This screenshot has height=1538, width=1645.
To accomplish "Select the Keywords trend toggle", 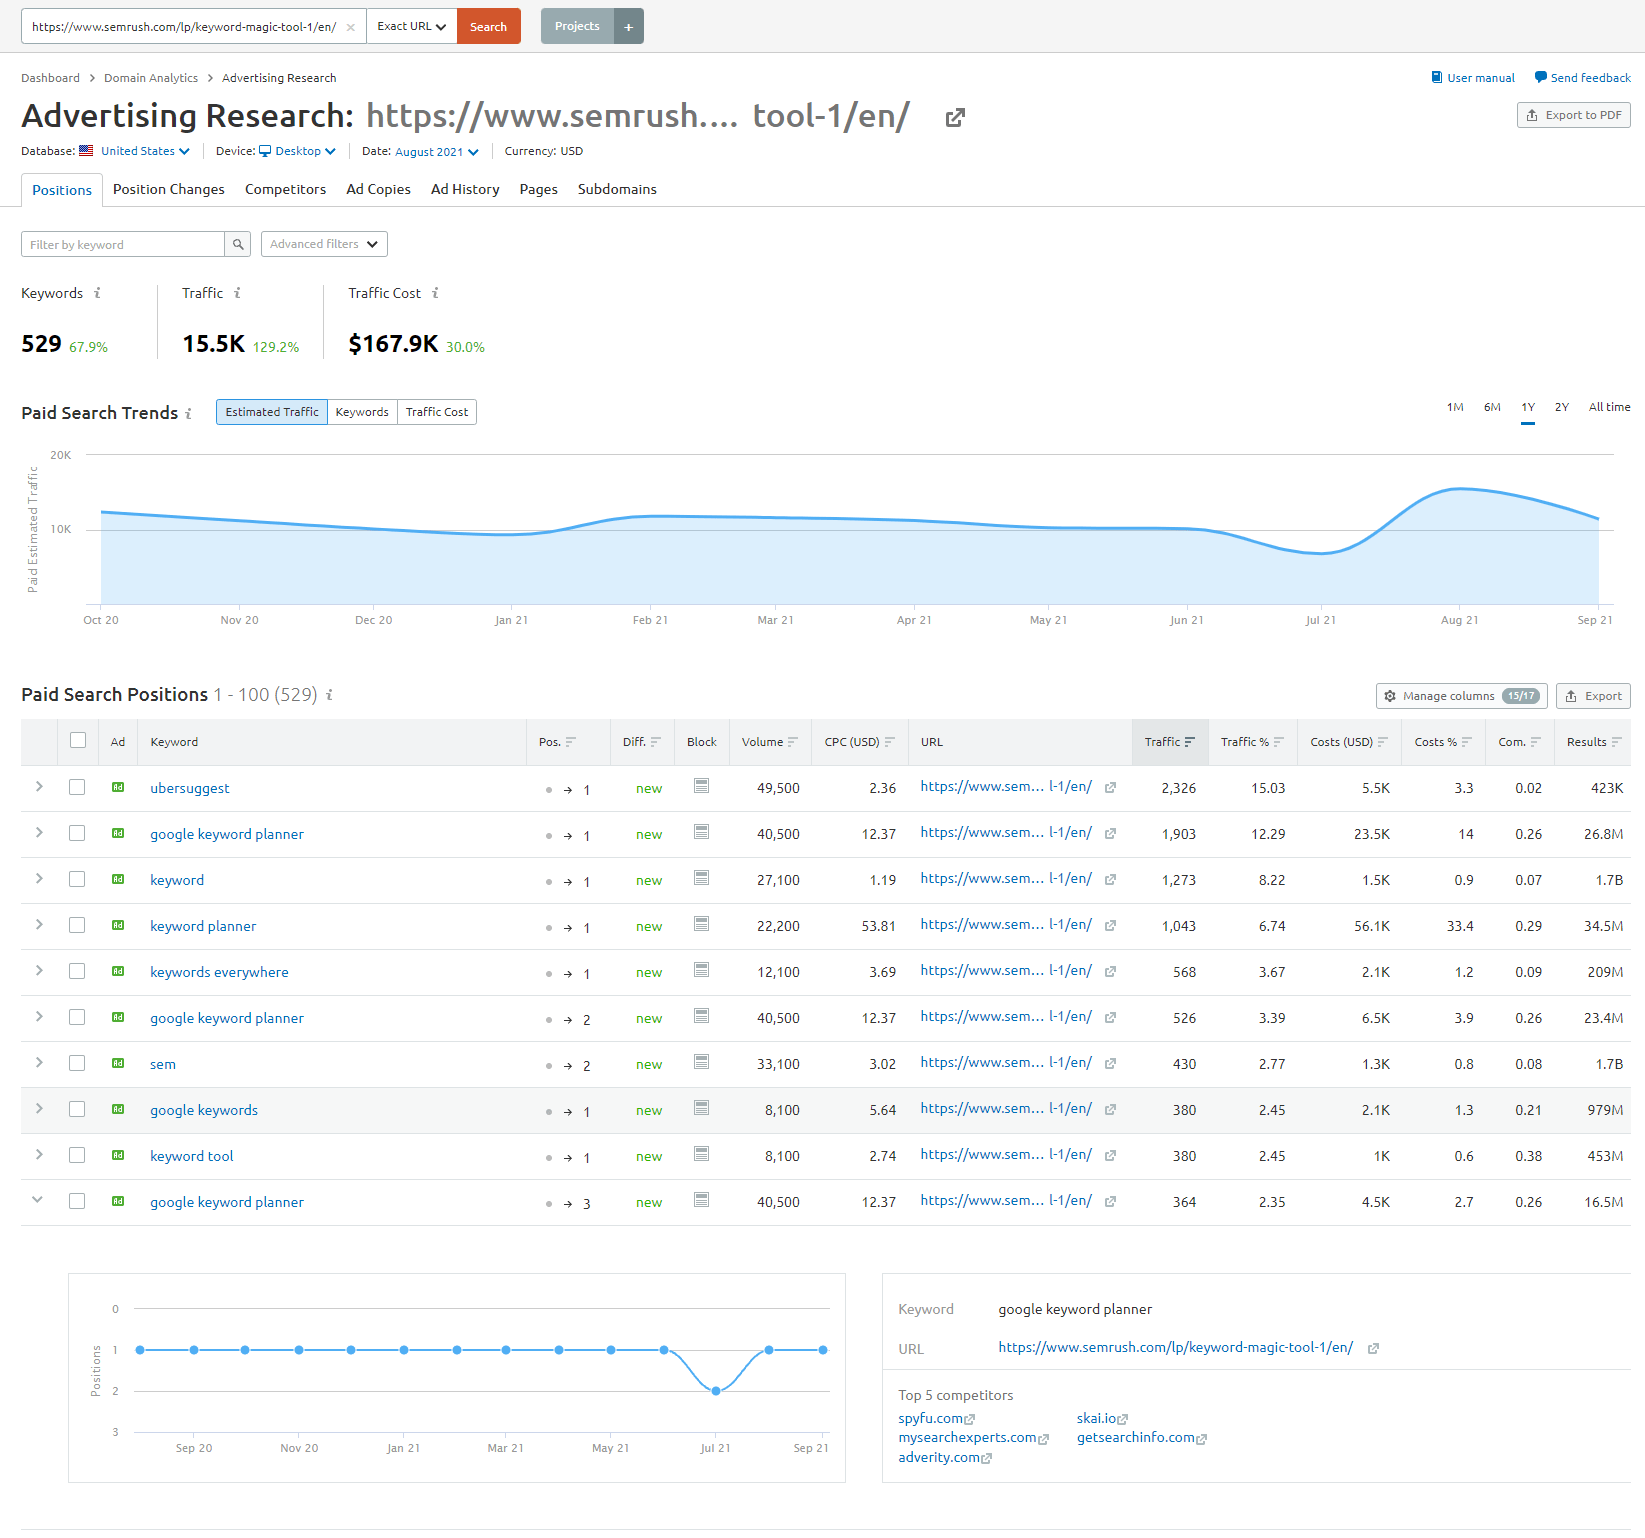I will pos(362,412).
